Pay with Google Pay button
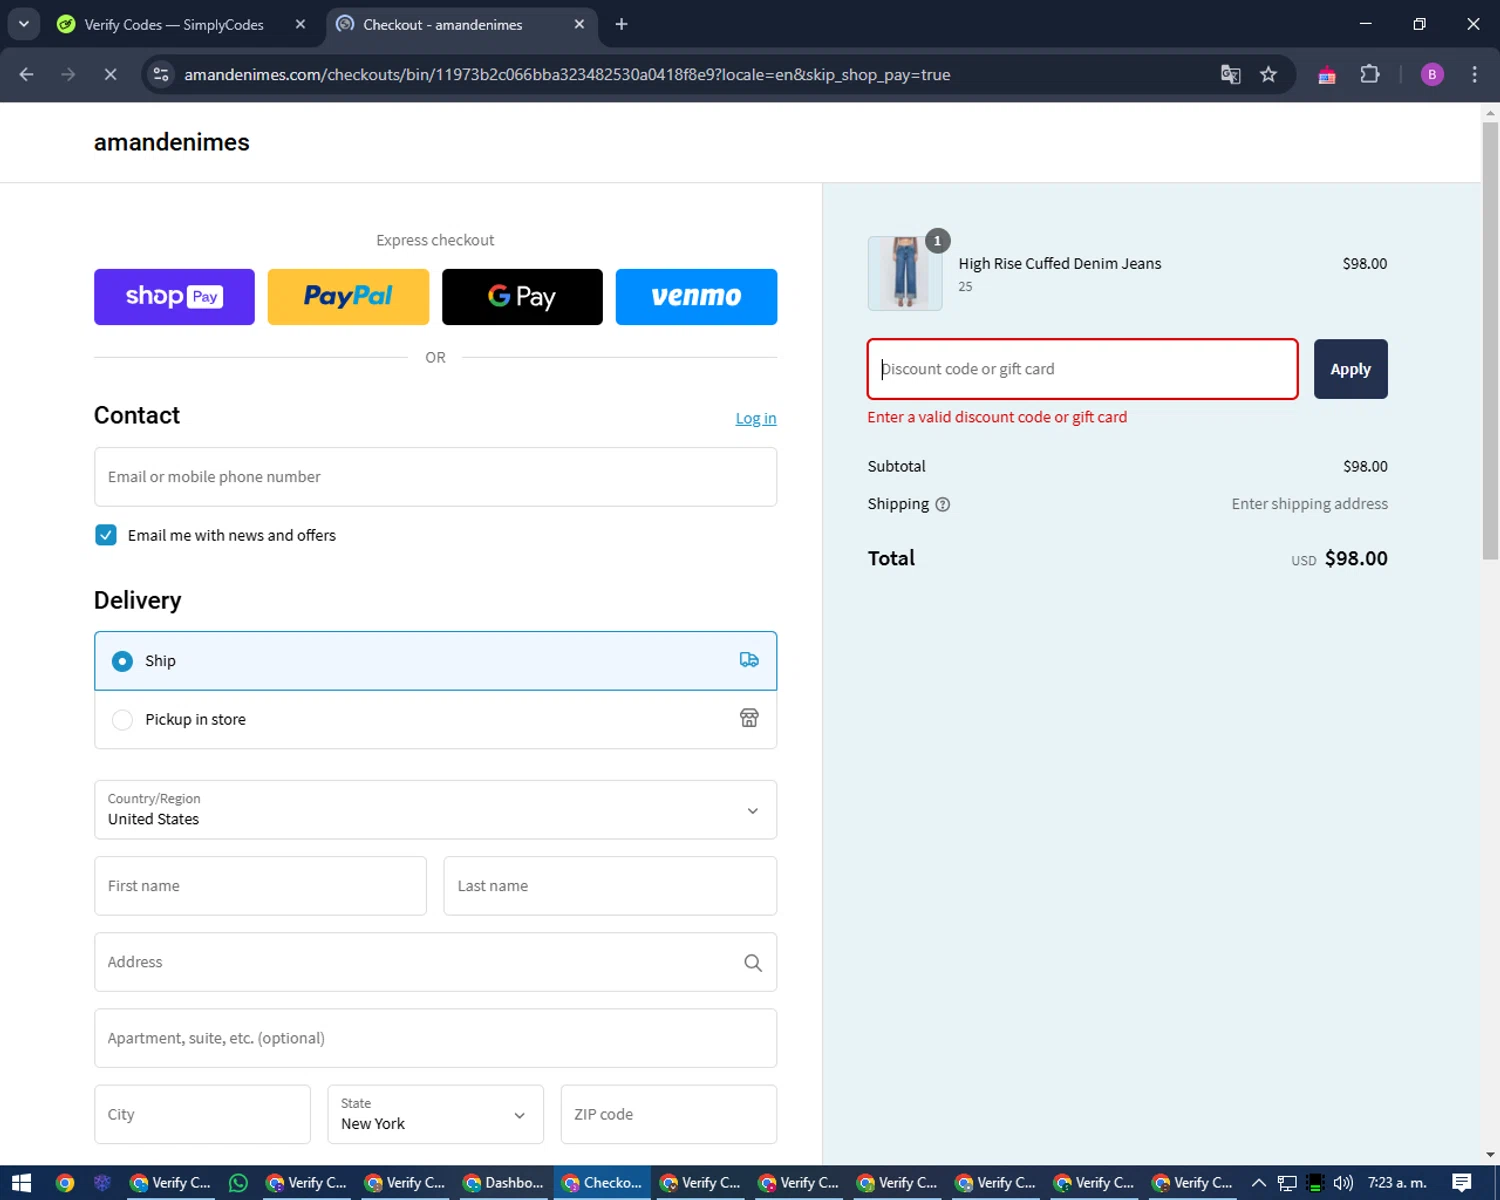 tap(522, 297)
